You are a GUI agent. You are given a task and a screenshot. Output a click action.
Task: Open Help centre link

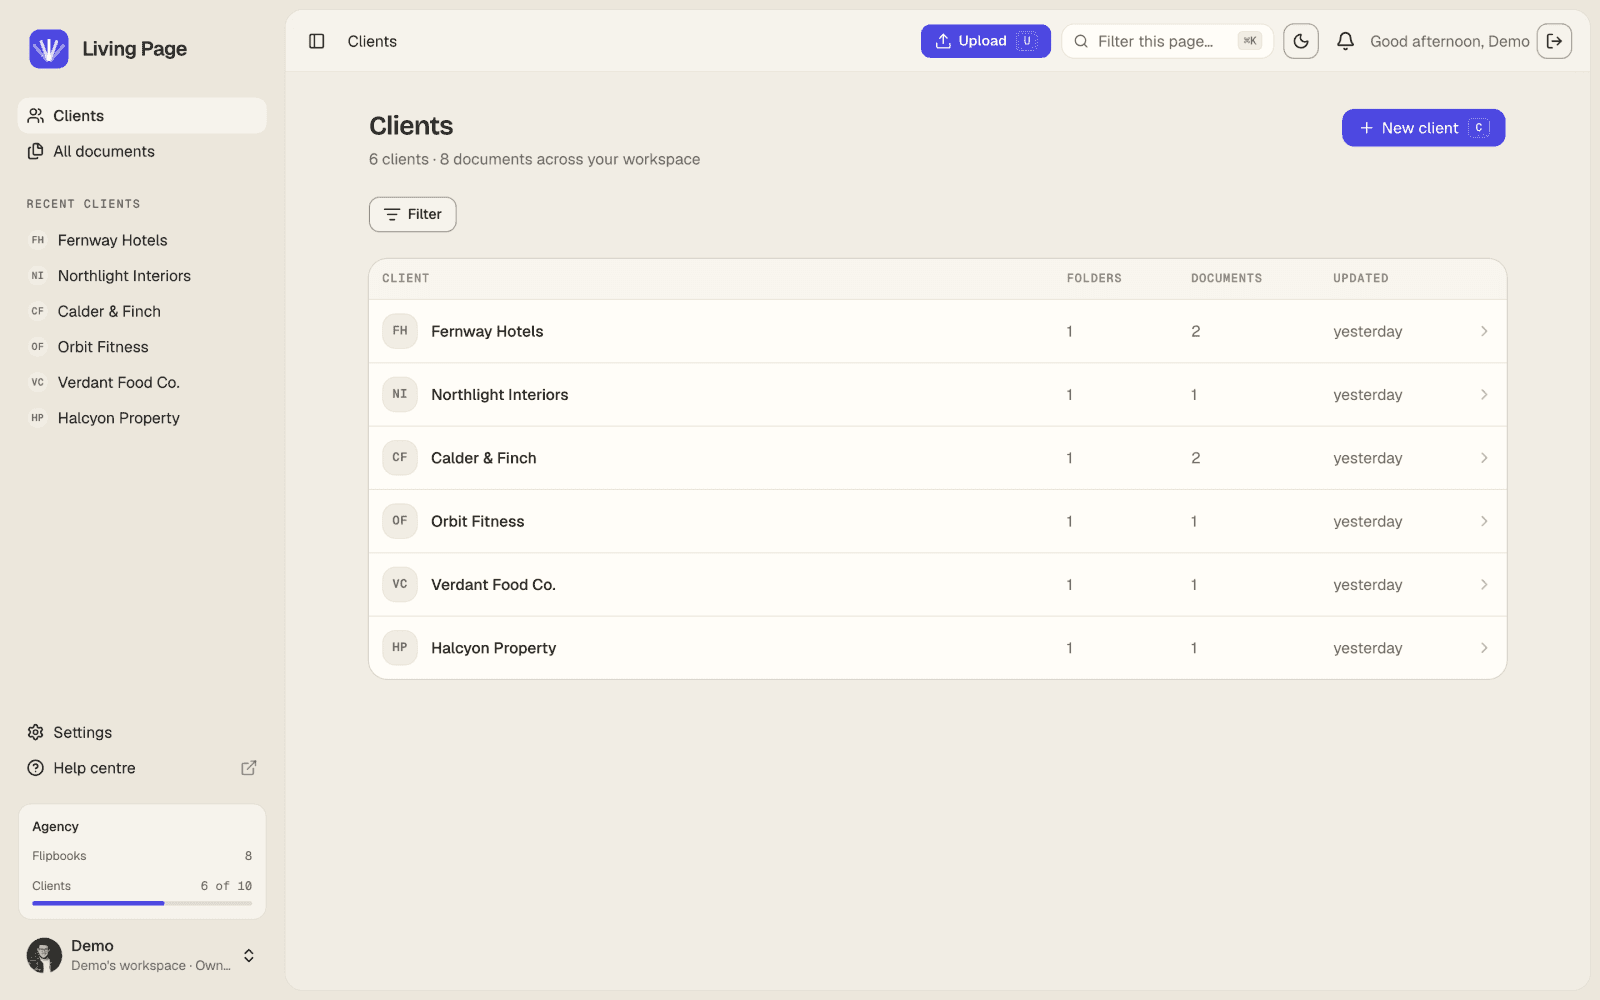142,768
